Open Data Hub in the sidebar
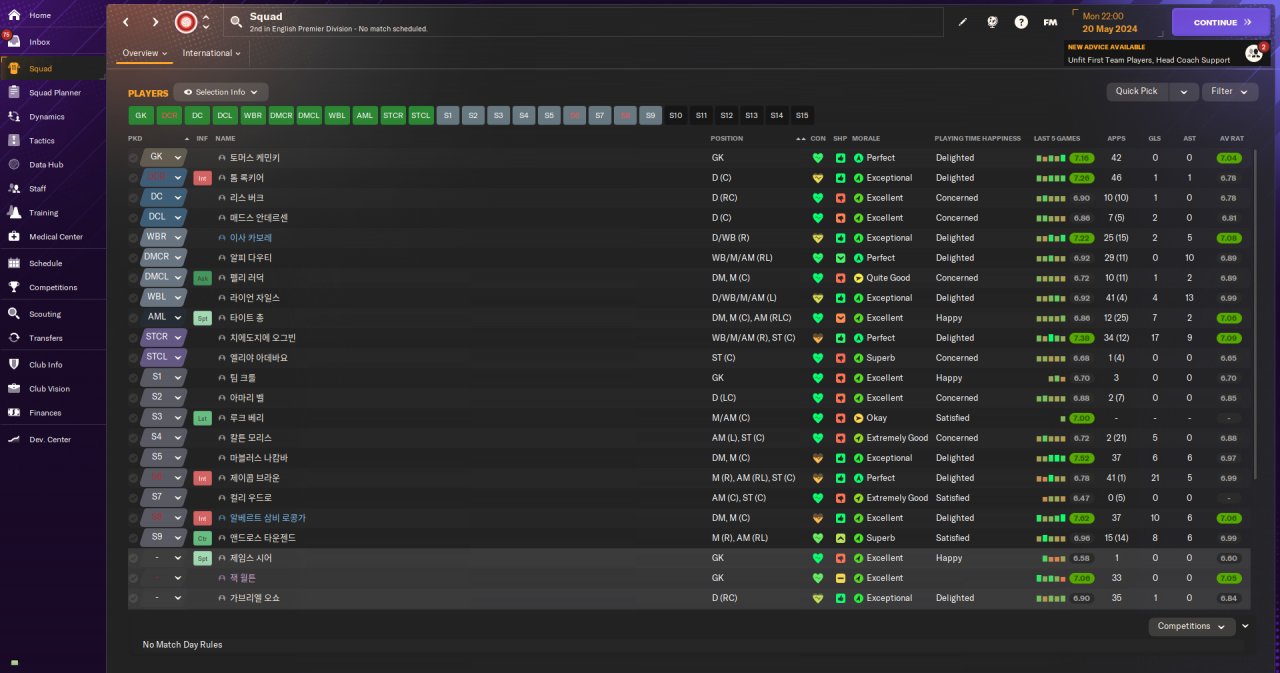The height and width of the screenshot is (673, 1280). tap(45, 165)
